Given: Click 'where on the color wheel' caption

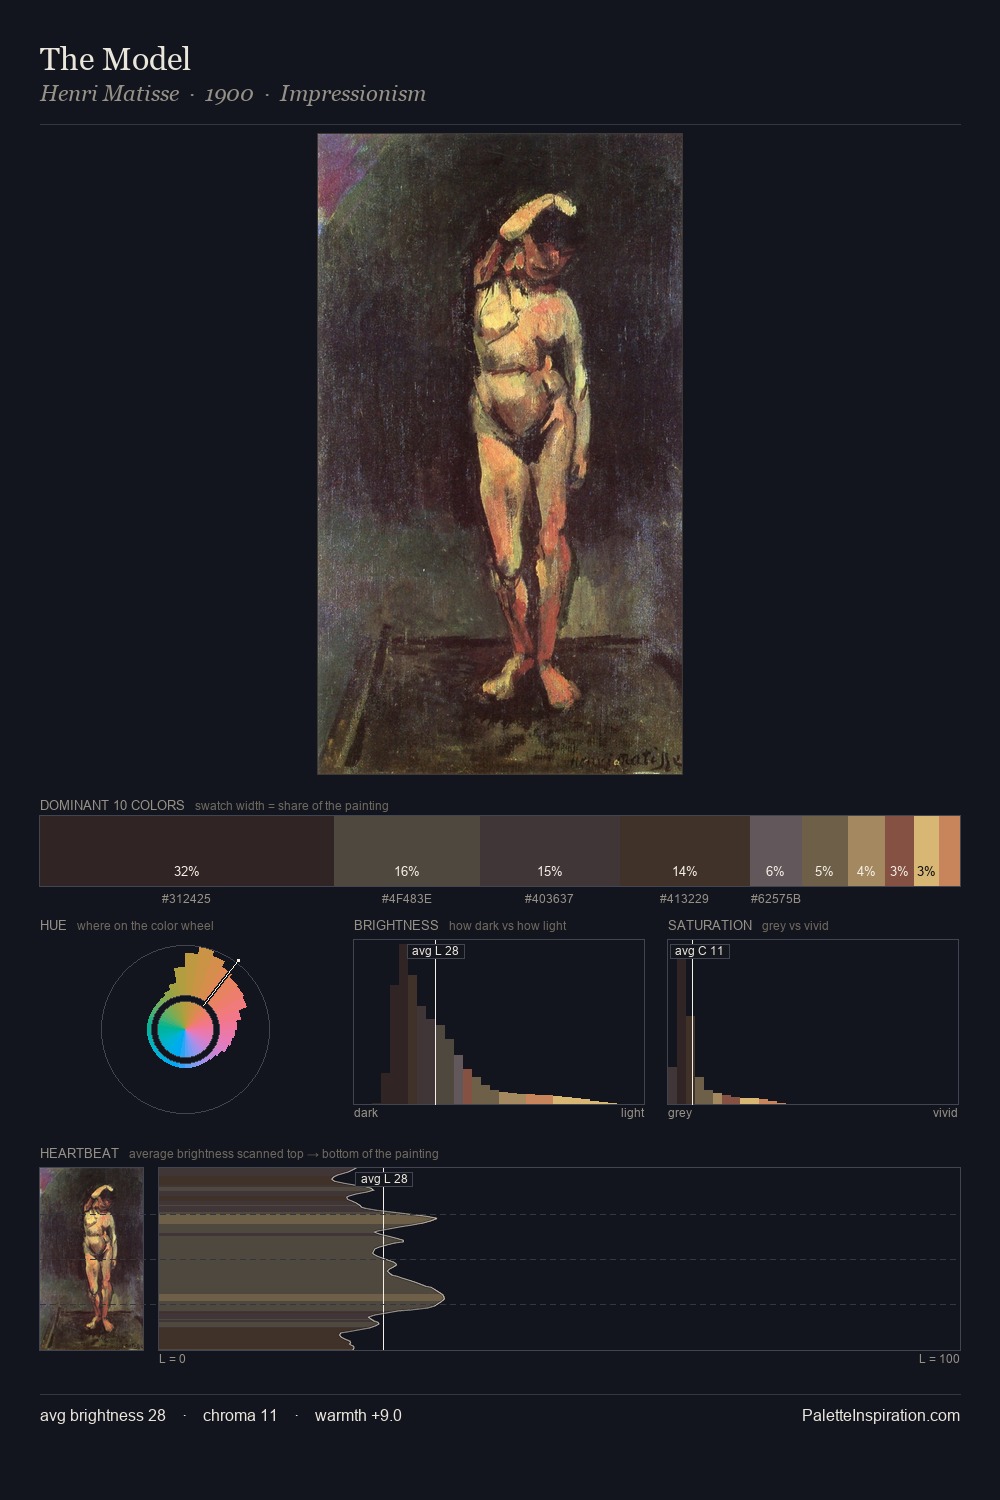Looking at the screenshot, I should pyautogui.click(x=145, y=926).
